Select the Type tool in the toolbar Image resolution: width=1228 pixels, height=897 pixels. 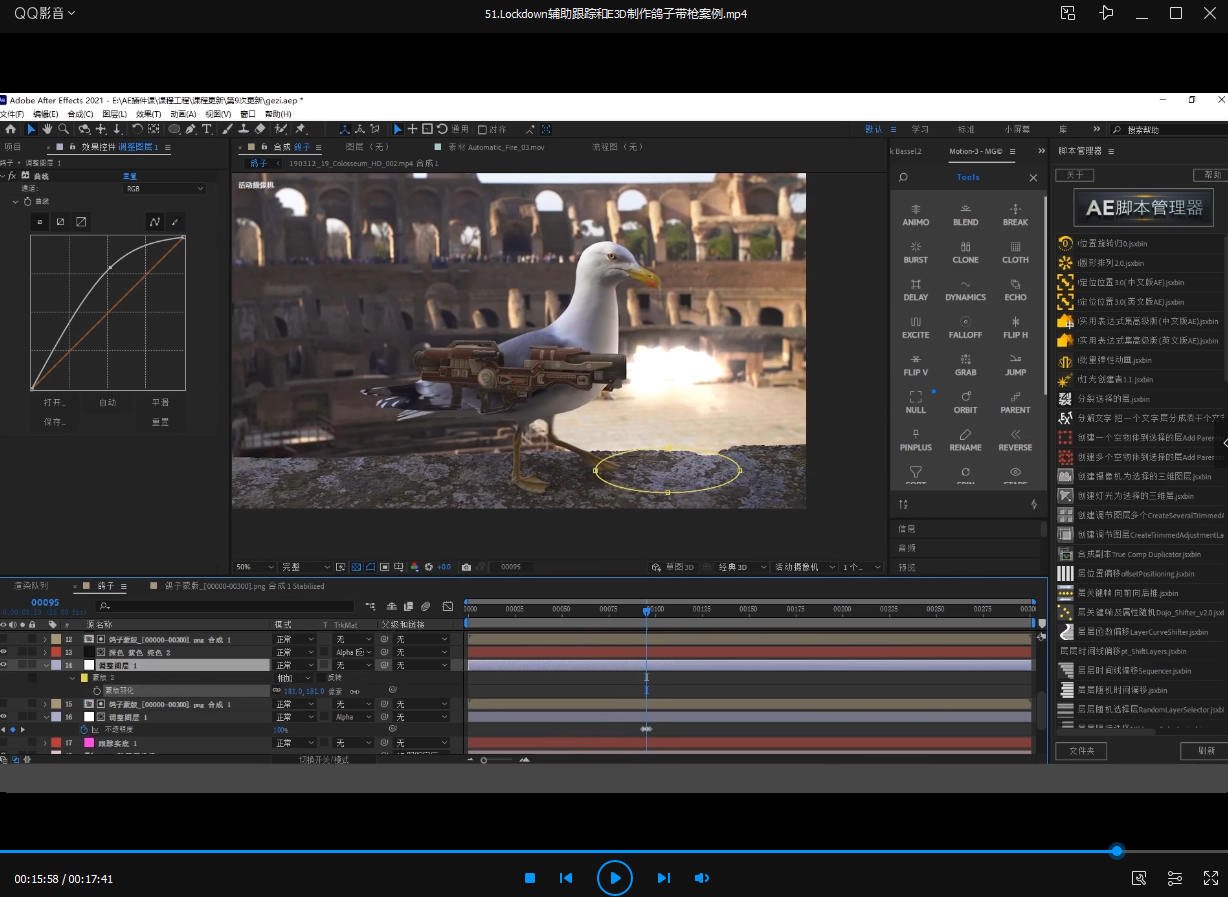[x=207, y=129]
